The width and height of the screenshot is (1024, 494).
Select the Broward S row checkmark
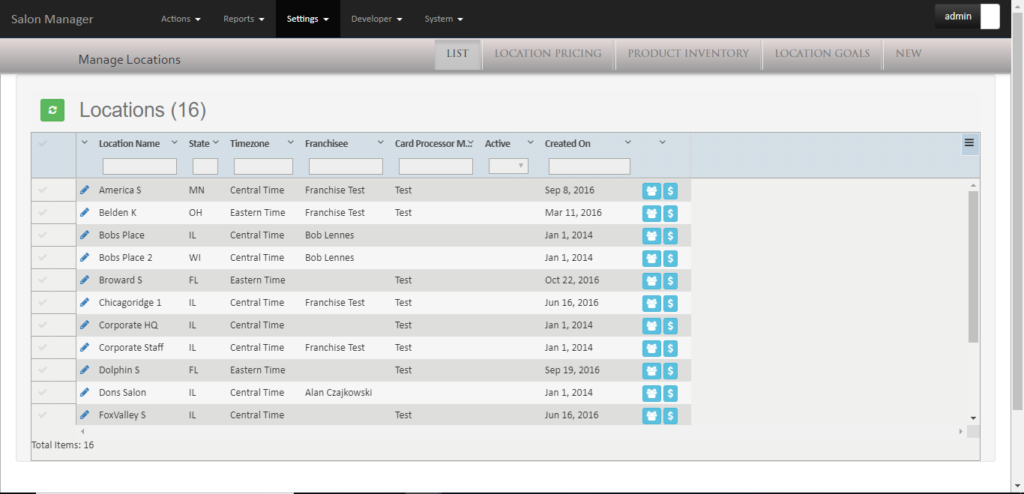click(42, 280)
